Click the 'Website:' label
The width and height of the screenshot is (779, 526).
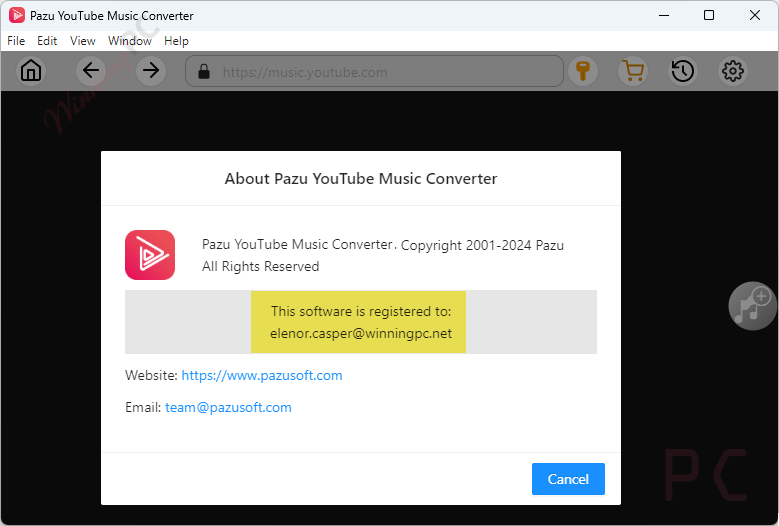click(x=151, y=375)
